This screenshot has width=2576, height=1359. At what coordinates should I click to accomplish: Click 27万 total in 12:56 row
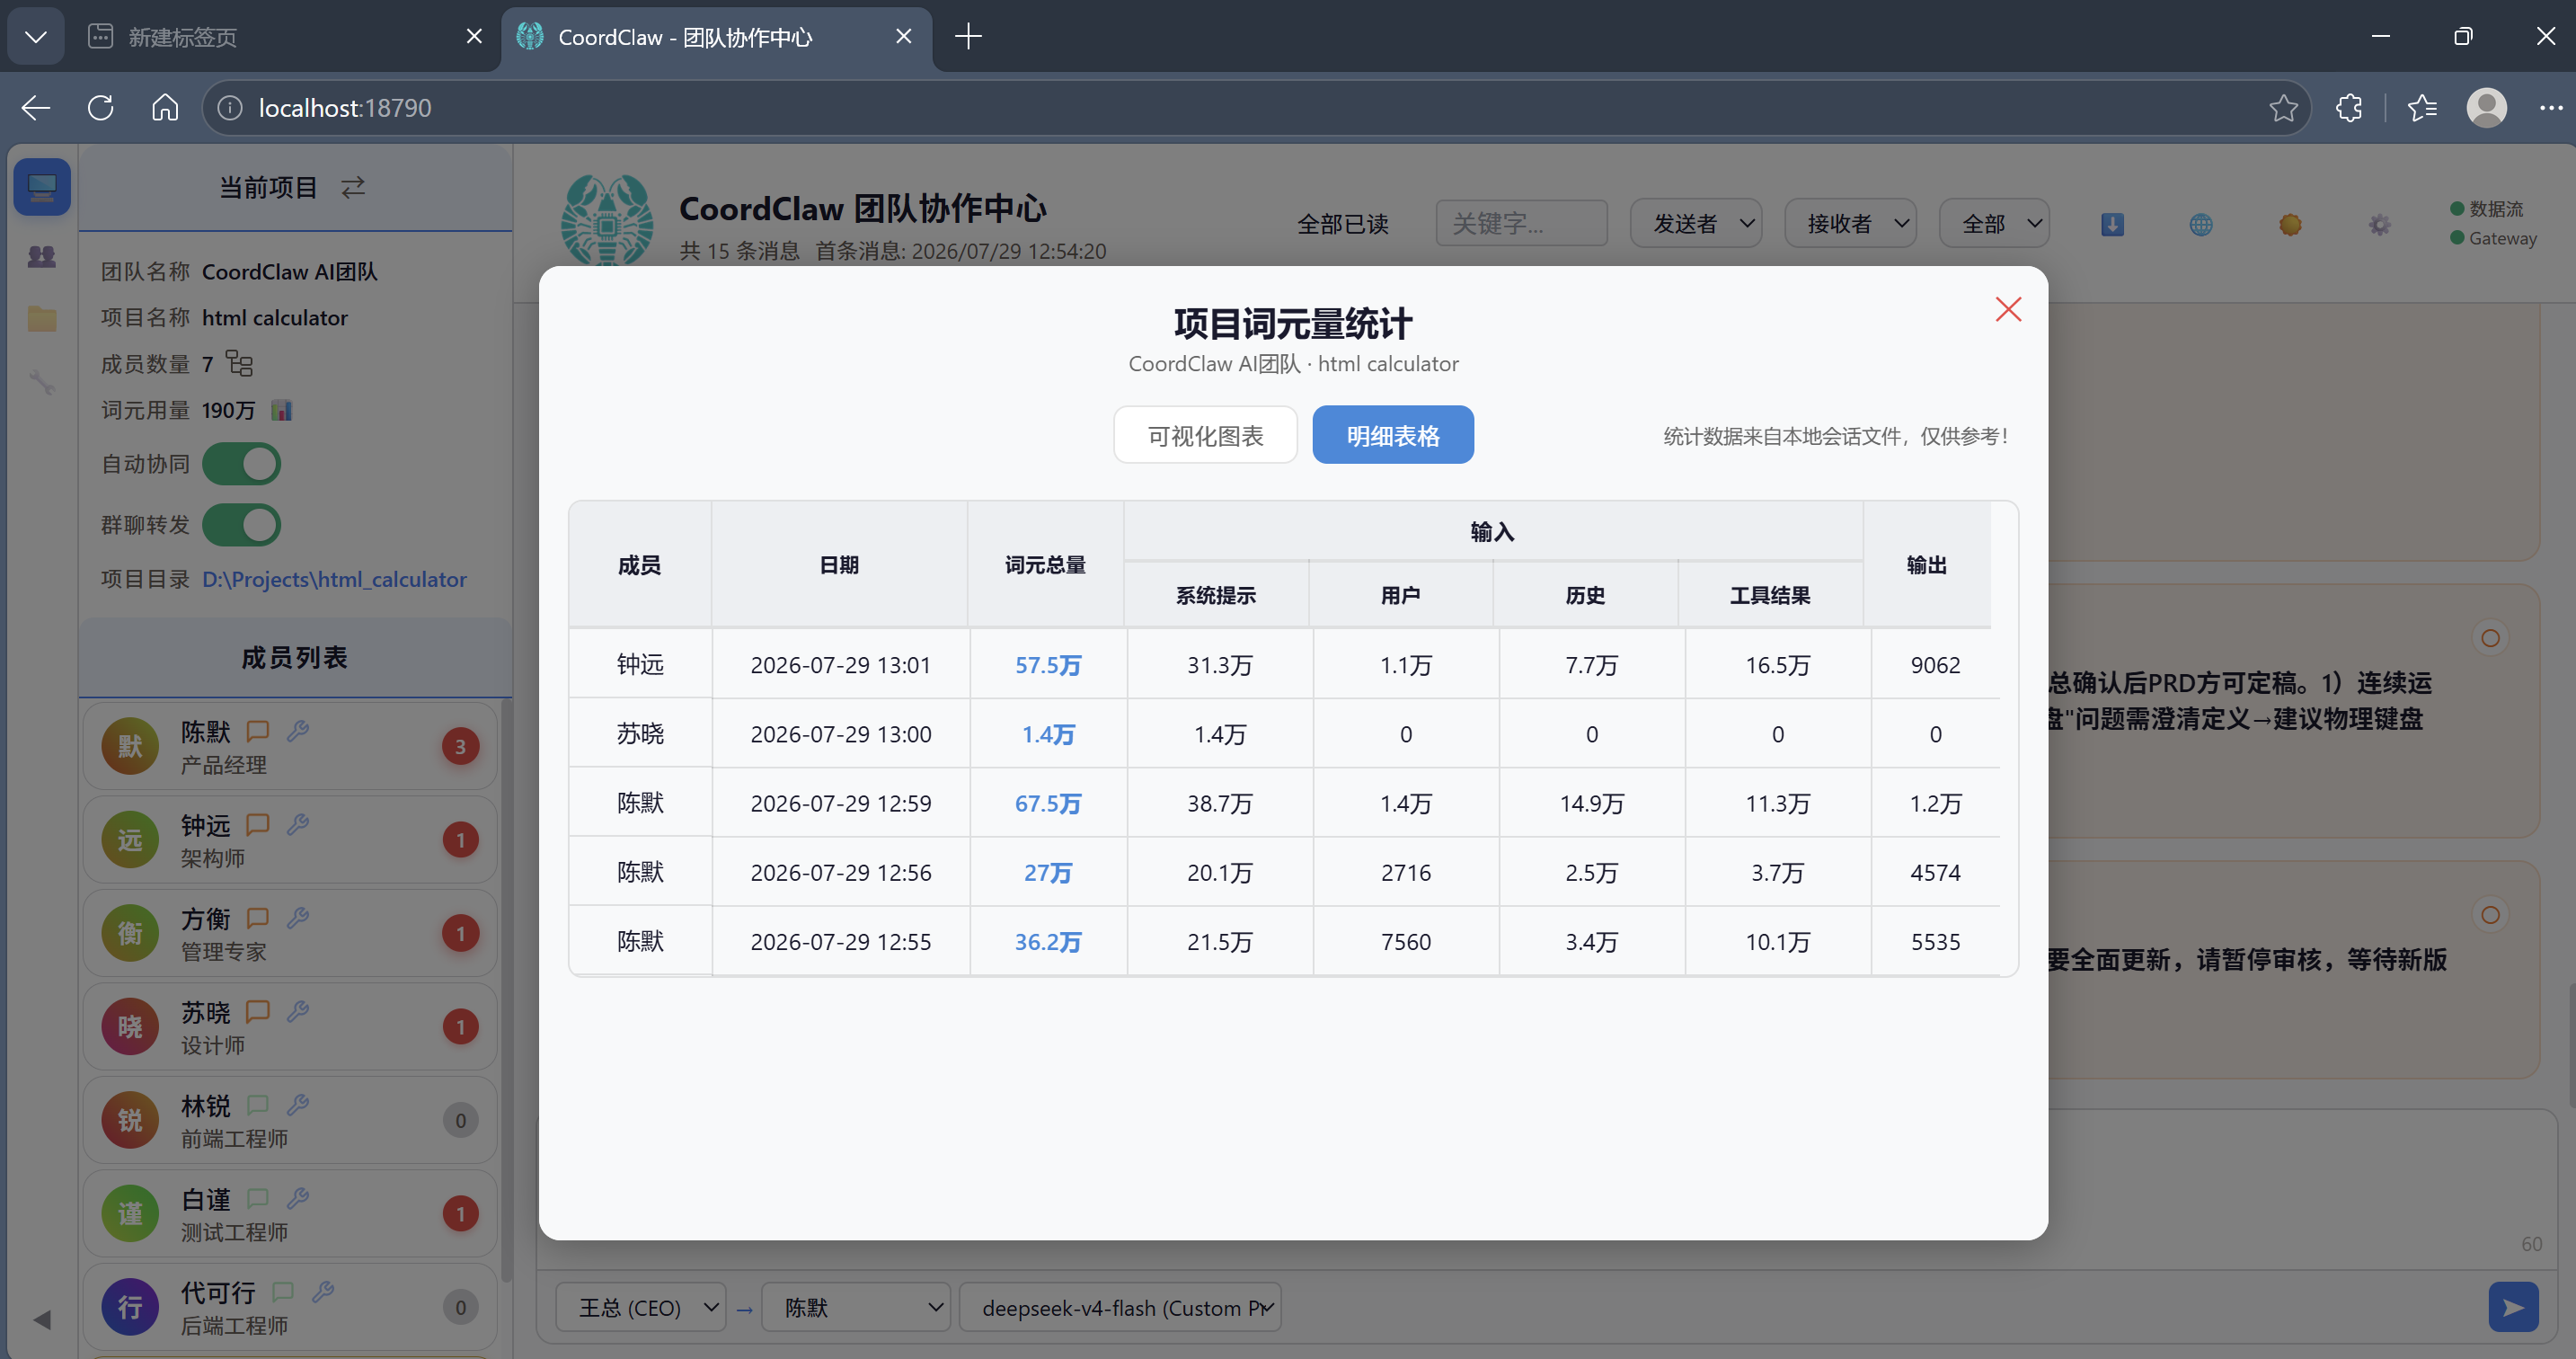coord(1047,872)
